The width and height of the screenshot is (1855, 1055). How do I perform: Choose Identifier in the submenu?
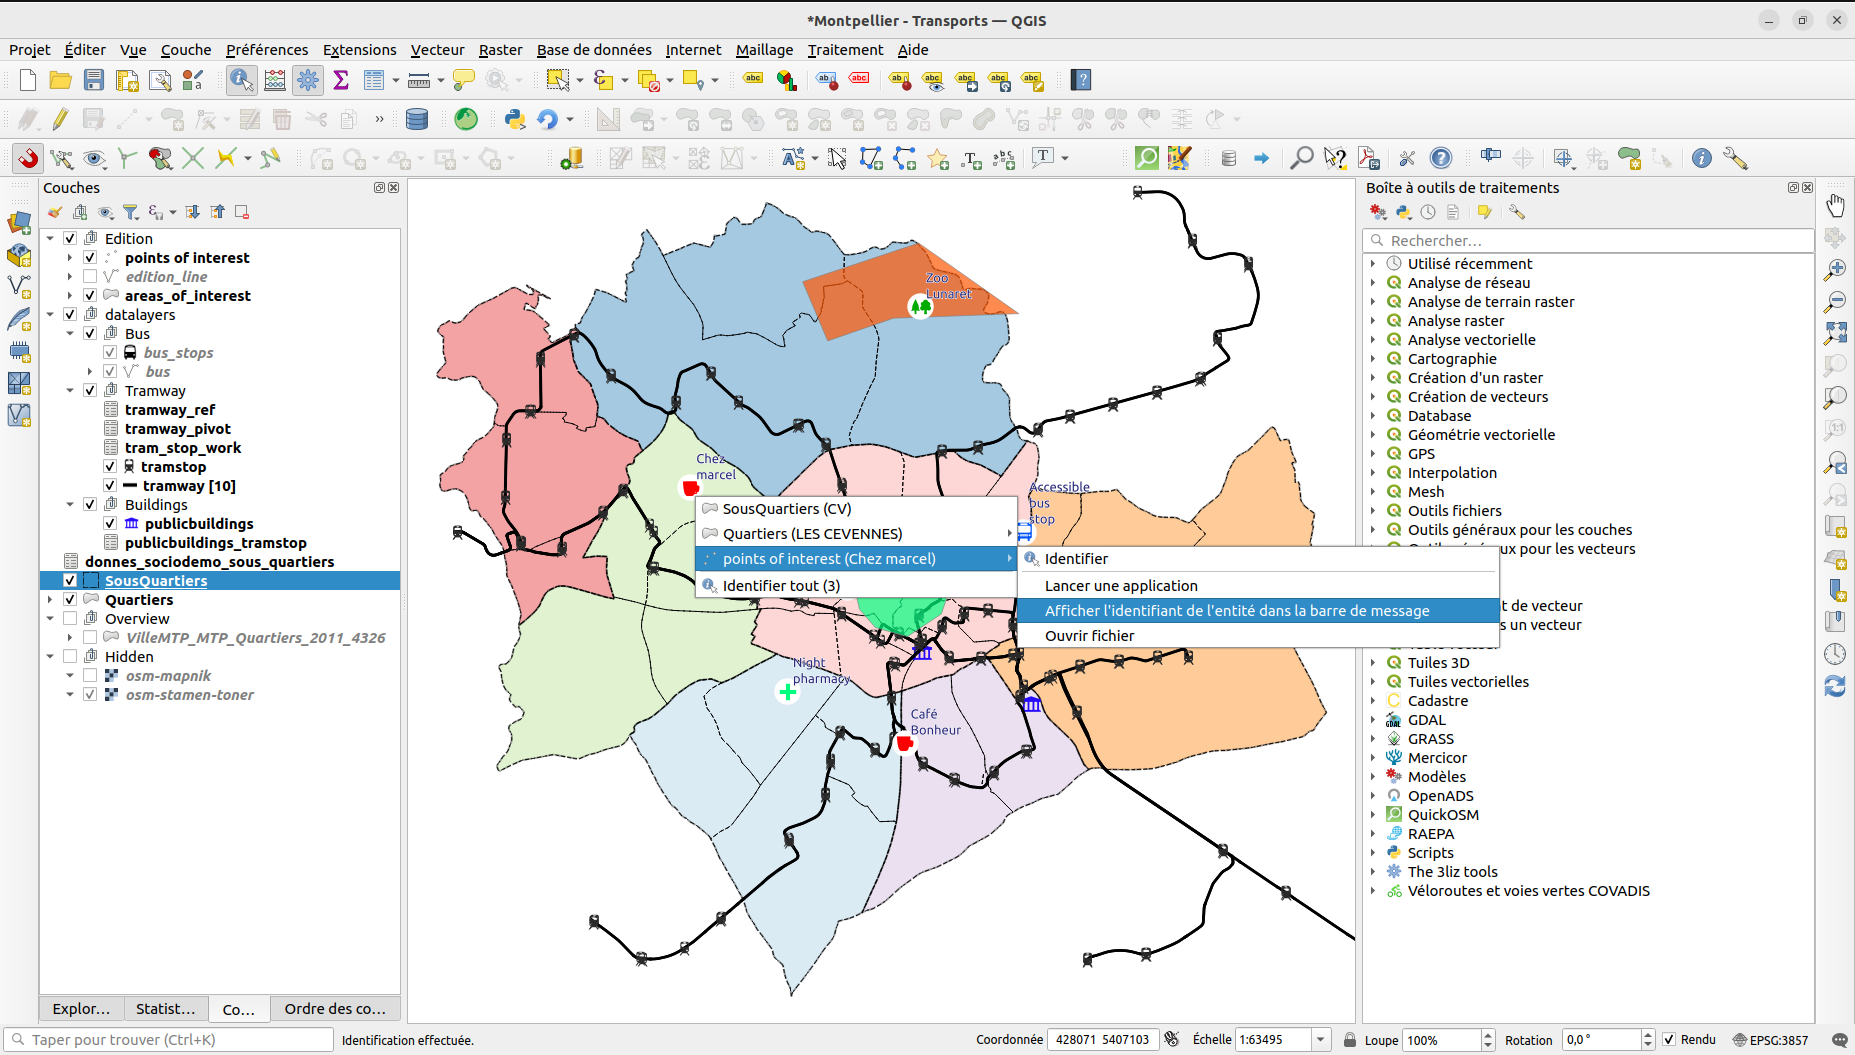(x=1258, y=559)
